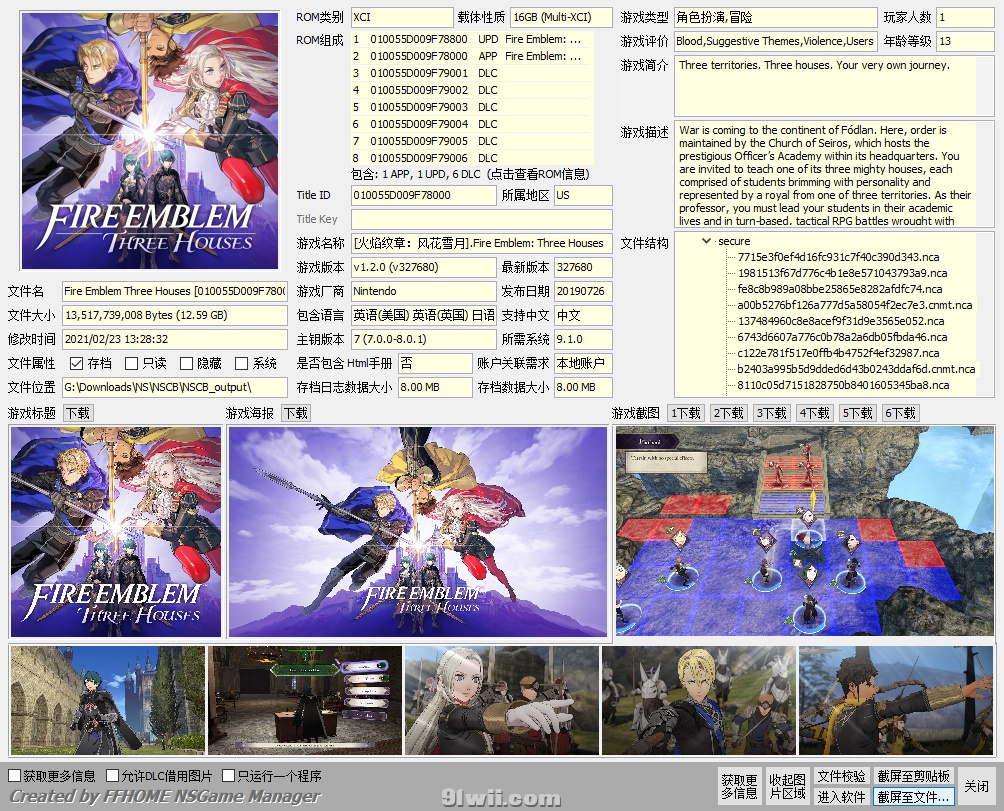Select tree file a00b5276bf126a777d5a58054f2ec7e3.cnmt.nca
The height and width of the screenshot is (811, 1004).
point(855,305)
